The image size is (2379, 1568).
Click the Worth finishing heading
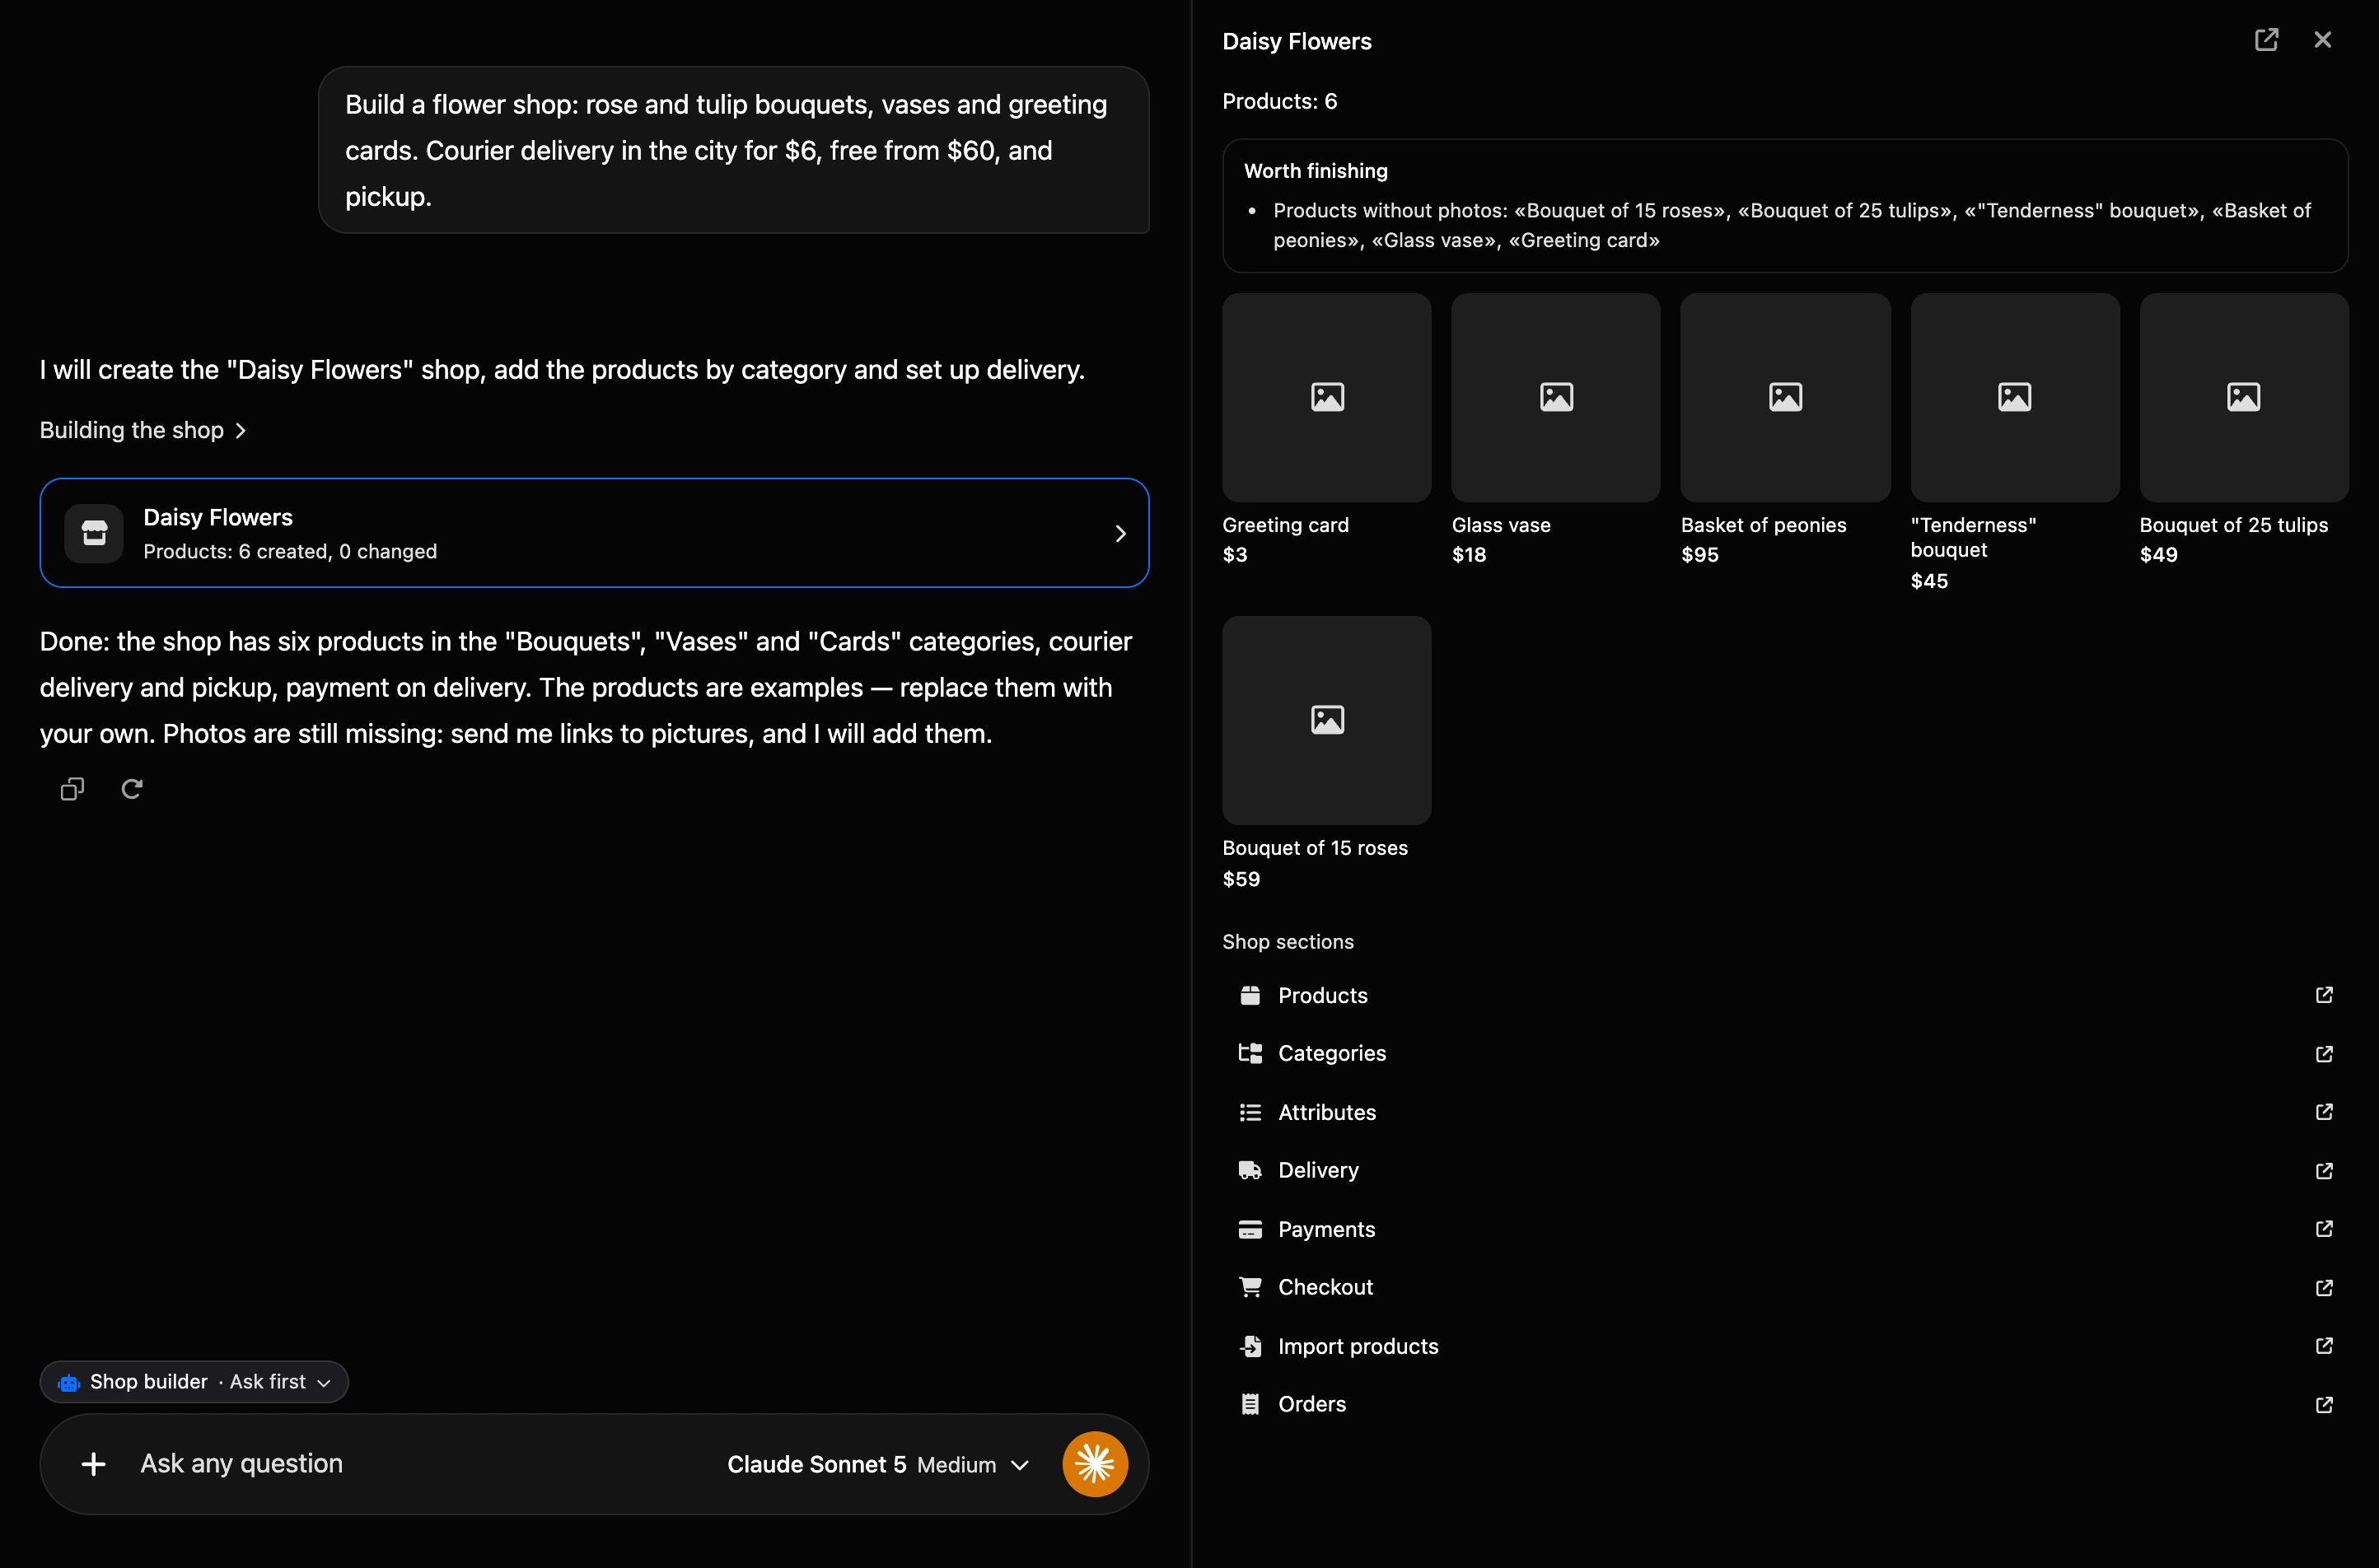tap(1316, 171)
